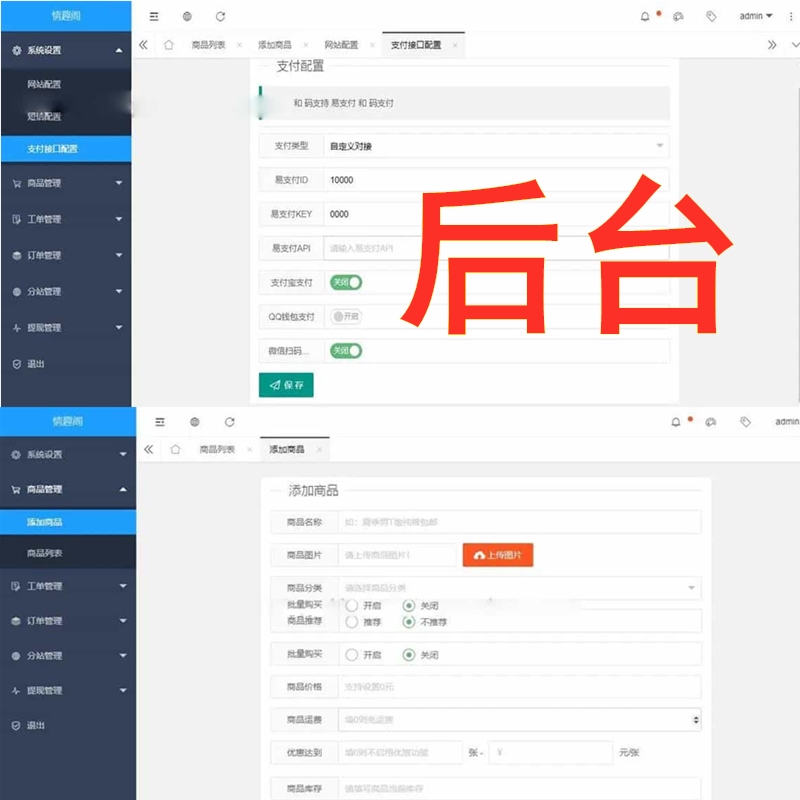Click the green 保存 button
800x800 pixels.
pyautogui.click(x=286, y=385)
